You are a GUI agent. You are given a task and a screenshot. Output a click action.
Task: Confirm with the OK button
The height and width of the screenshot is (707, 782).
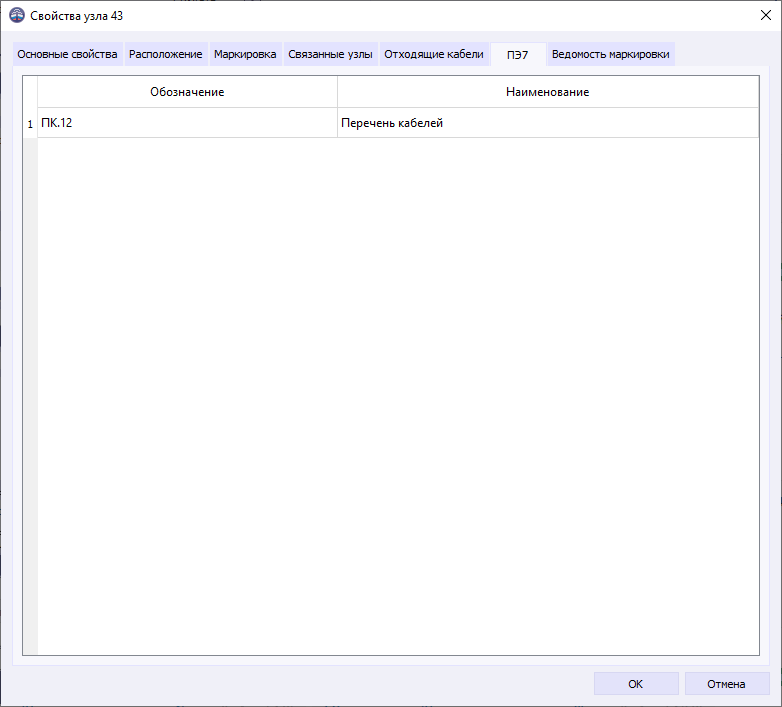pos(636,684)
